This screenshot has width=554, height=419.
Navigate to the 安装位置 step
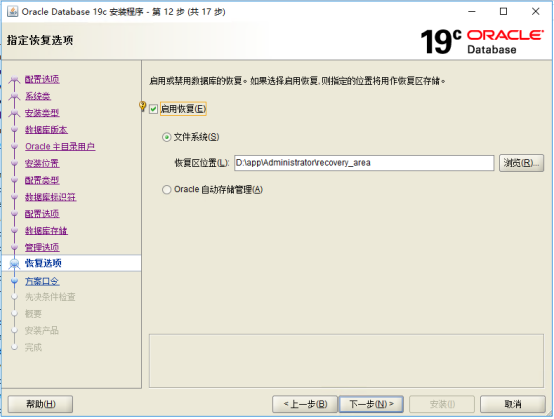tap(42, 163)
